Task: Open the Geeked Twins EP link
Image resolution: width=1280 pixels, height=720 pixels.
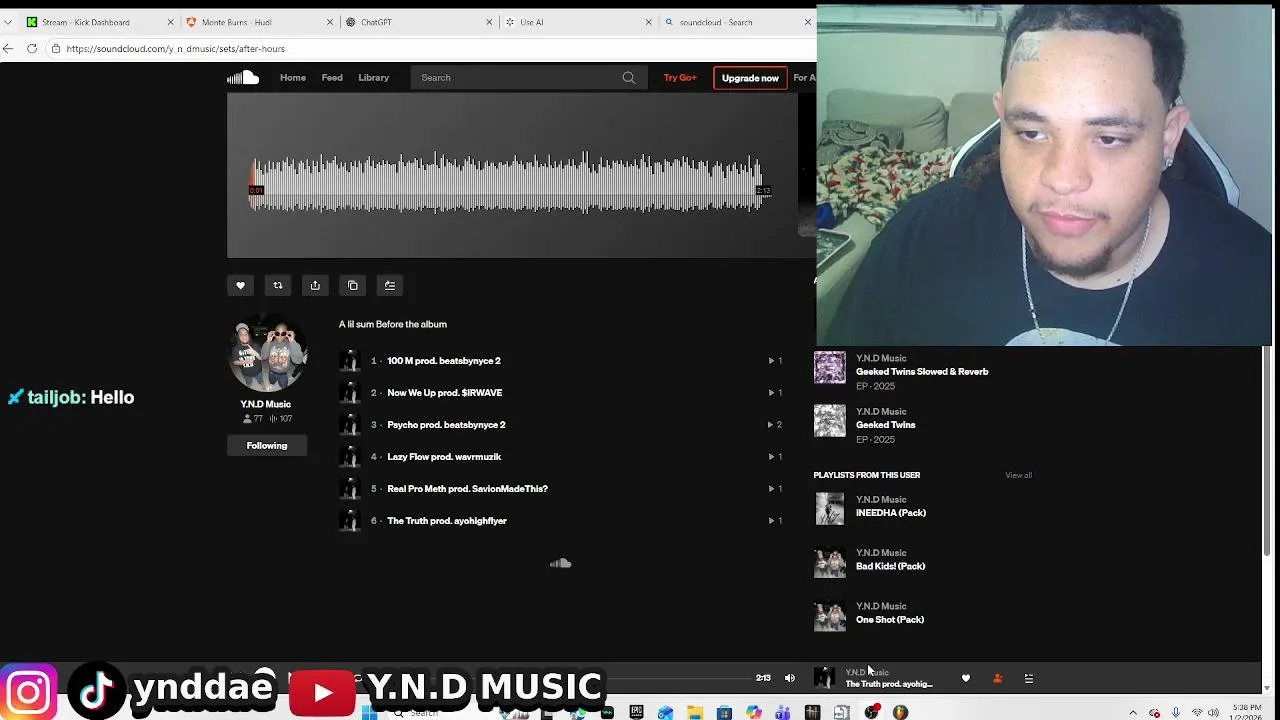Action: 885,425
